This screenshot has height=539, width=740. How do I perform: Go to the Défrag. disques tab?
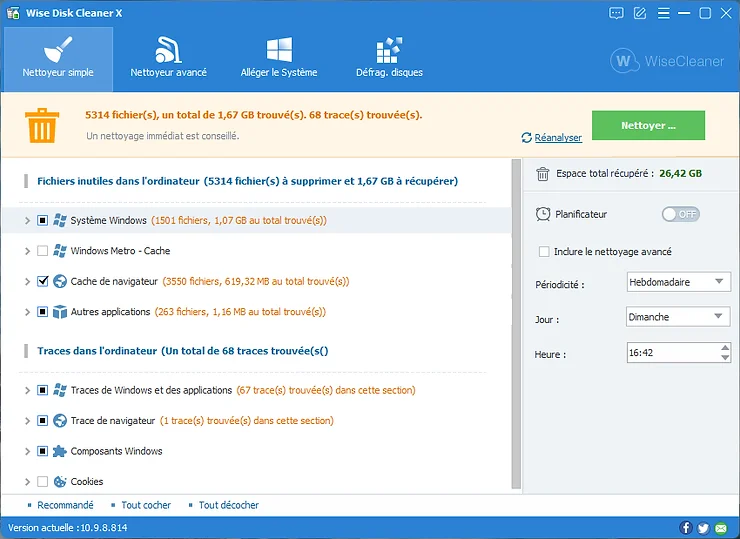coord(389,59)
